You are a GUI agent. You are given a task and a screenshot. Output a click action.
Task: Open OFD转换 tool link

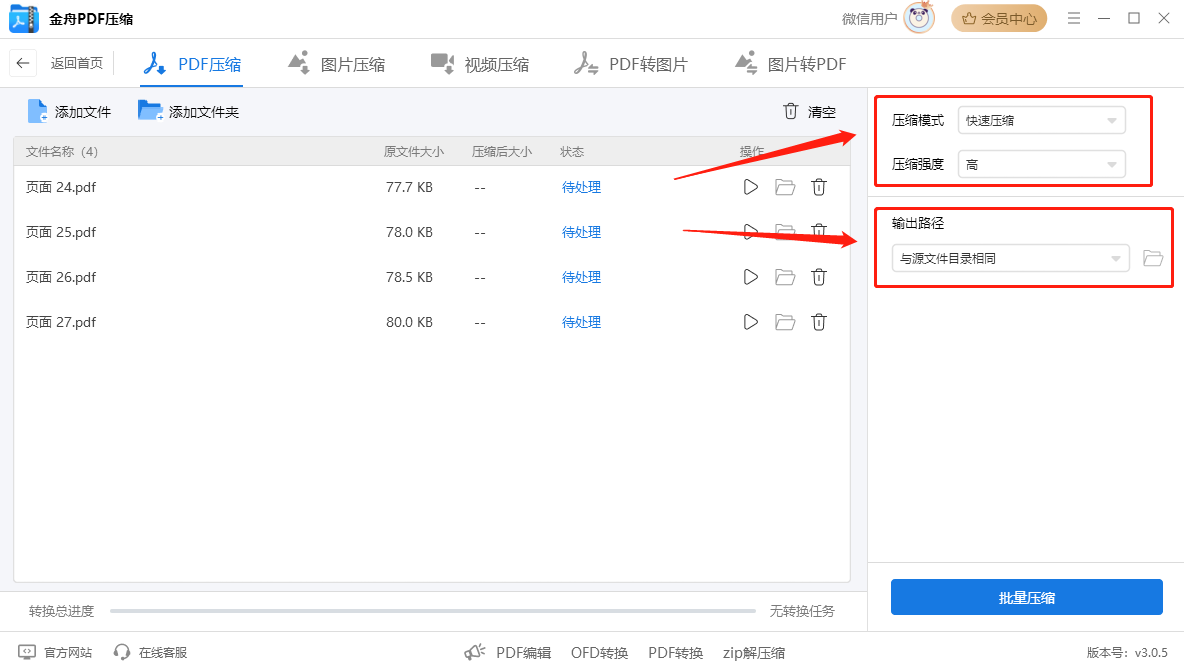(x=600, y=653)
